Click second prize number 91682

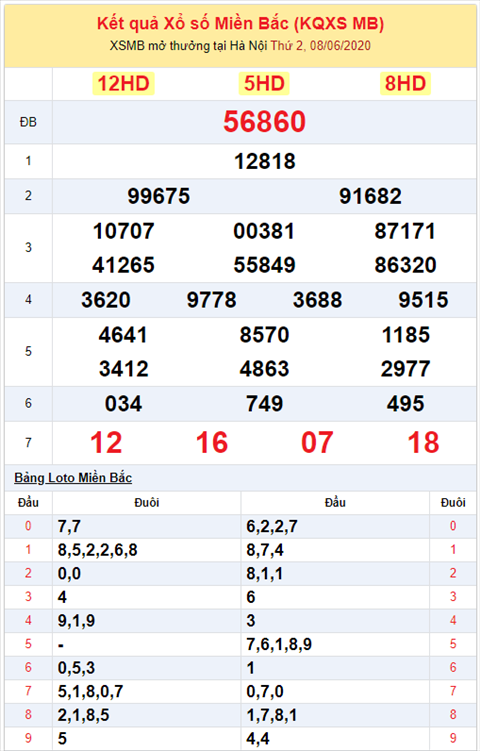point(370,196)
